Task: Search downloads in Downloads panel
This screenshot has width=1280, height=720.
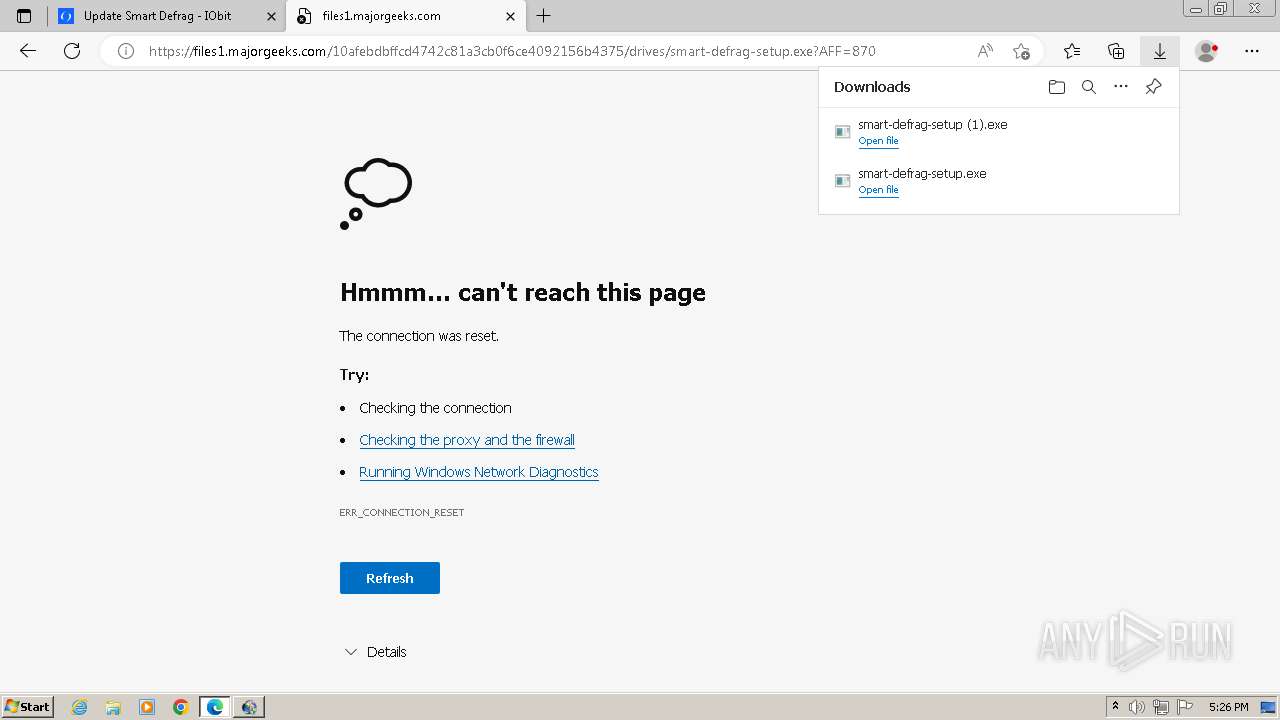Action: tap(1089, 87)
